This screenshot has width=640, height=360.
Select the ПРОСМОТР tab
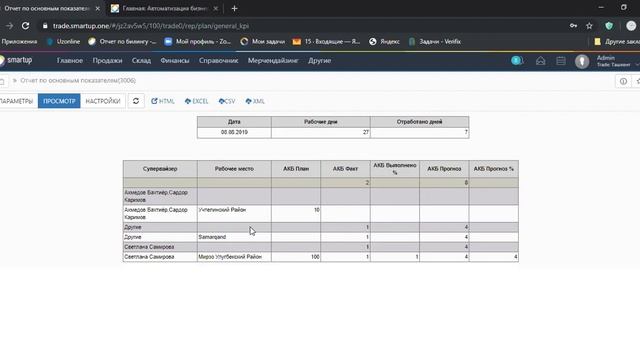[x=59, y=101]
